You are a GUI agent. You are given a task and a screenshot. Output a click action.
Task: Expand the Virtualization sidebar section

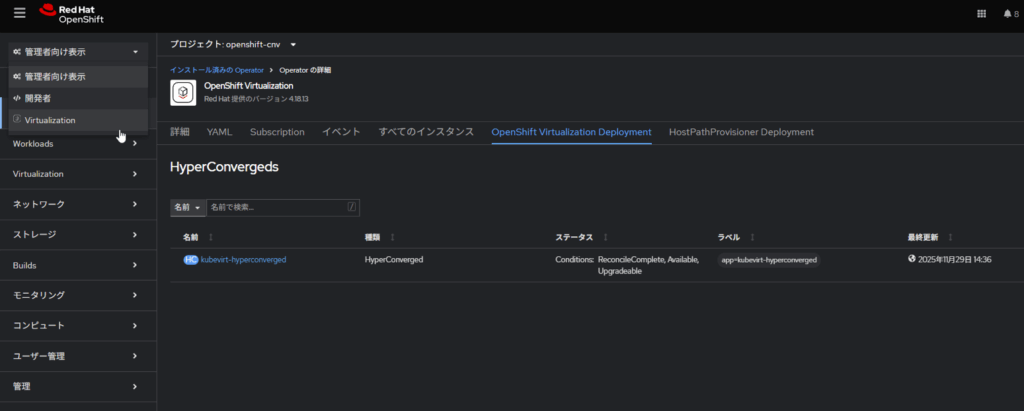coord(78,174)
